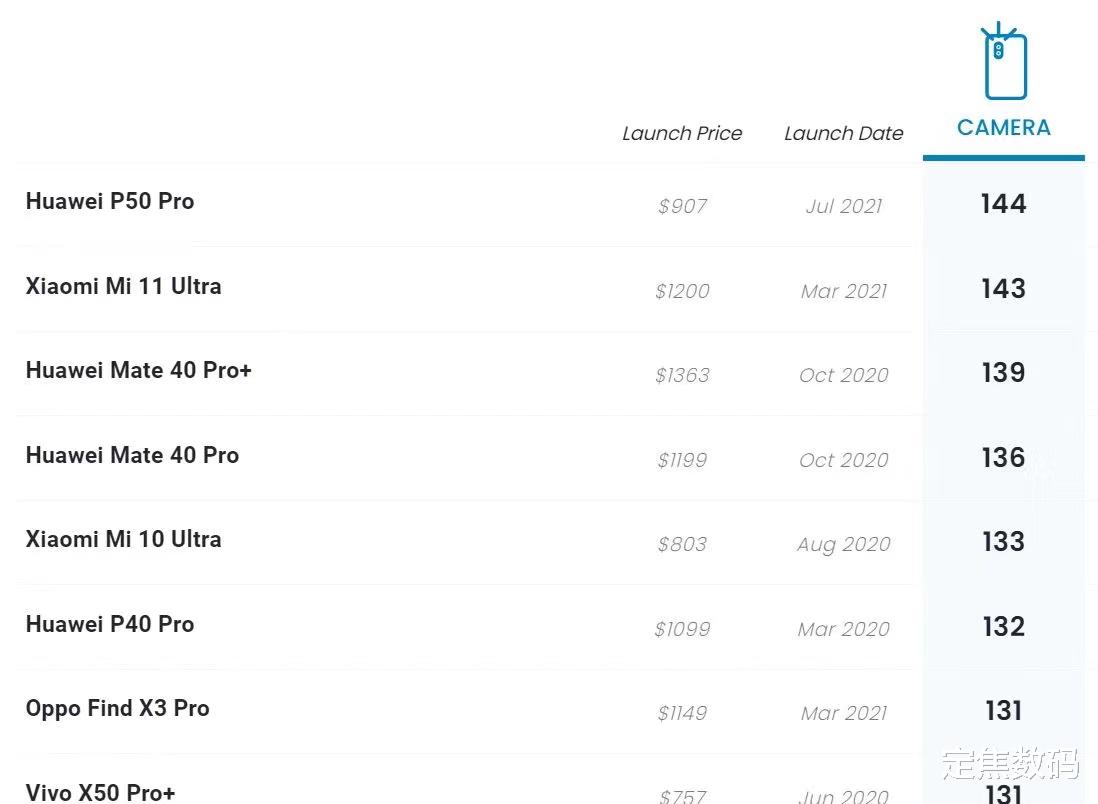
Task: Click the 143 camera score
Action: tap(1003, 289)
